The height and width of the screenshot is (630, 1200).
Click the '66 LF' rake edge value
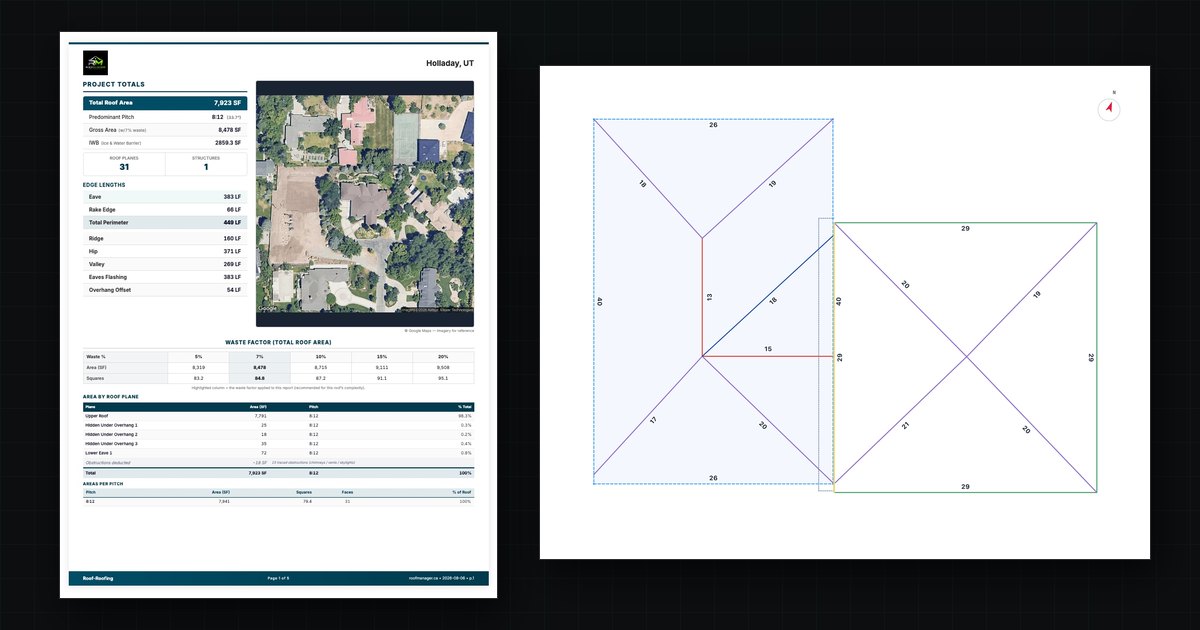tap(233, 210)
